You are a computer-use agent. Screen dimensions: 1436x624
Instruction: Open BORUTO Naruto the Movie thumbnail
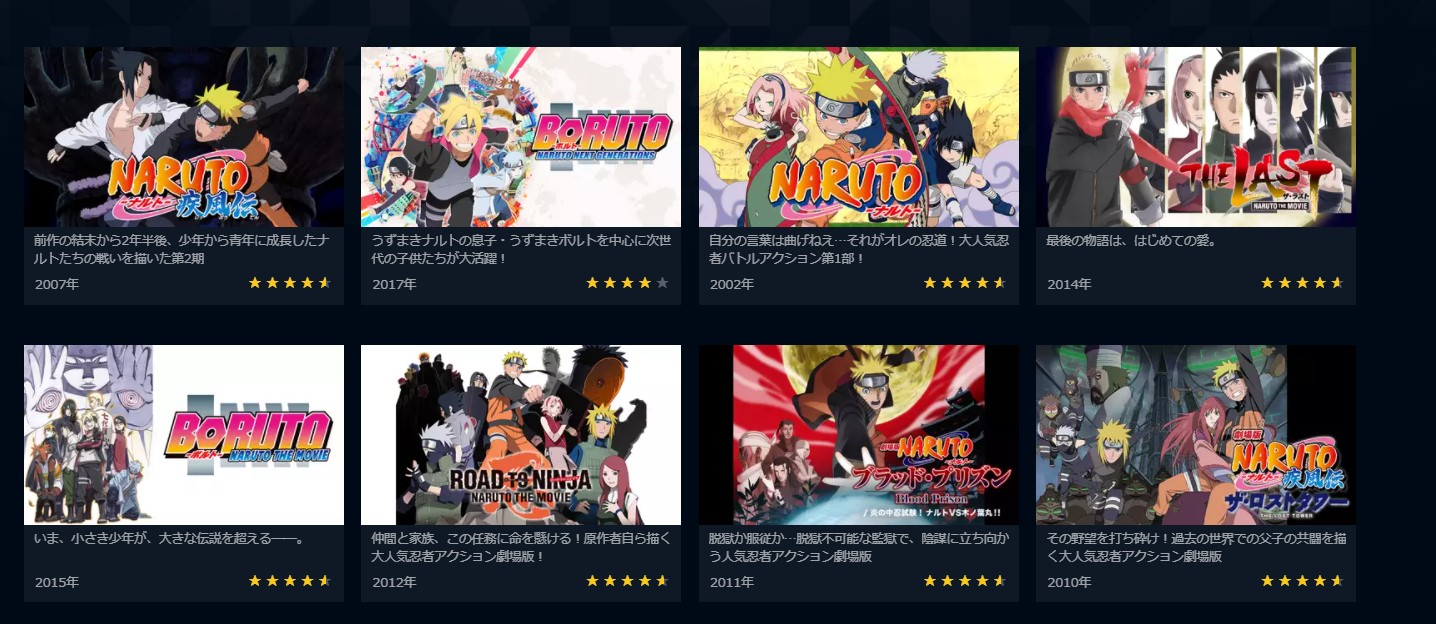point(184,435)
